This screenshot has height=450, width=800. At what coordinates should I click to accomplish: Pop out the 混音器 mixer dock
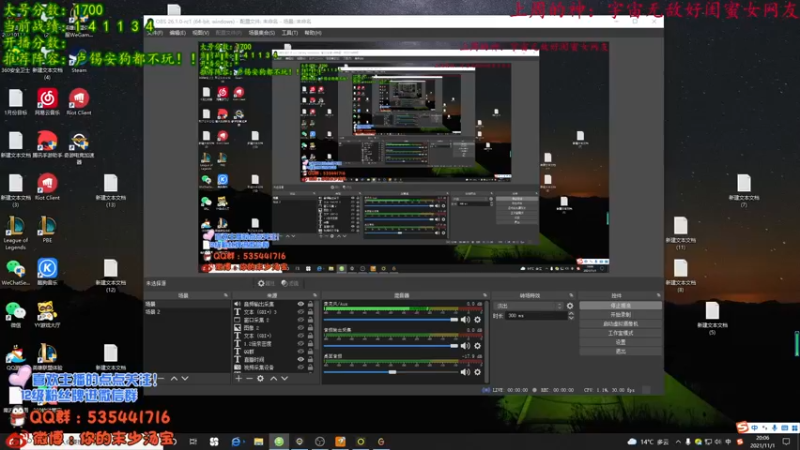(x=485, y=295)
